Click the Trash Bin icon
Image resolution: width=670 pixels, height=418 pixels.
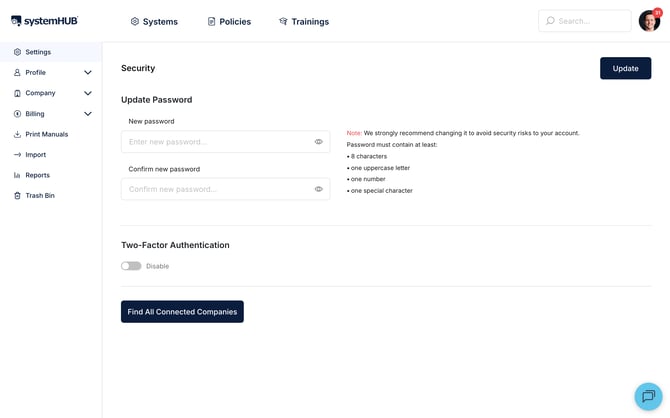point(17,196)
